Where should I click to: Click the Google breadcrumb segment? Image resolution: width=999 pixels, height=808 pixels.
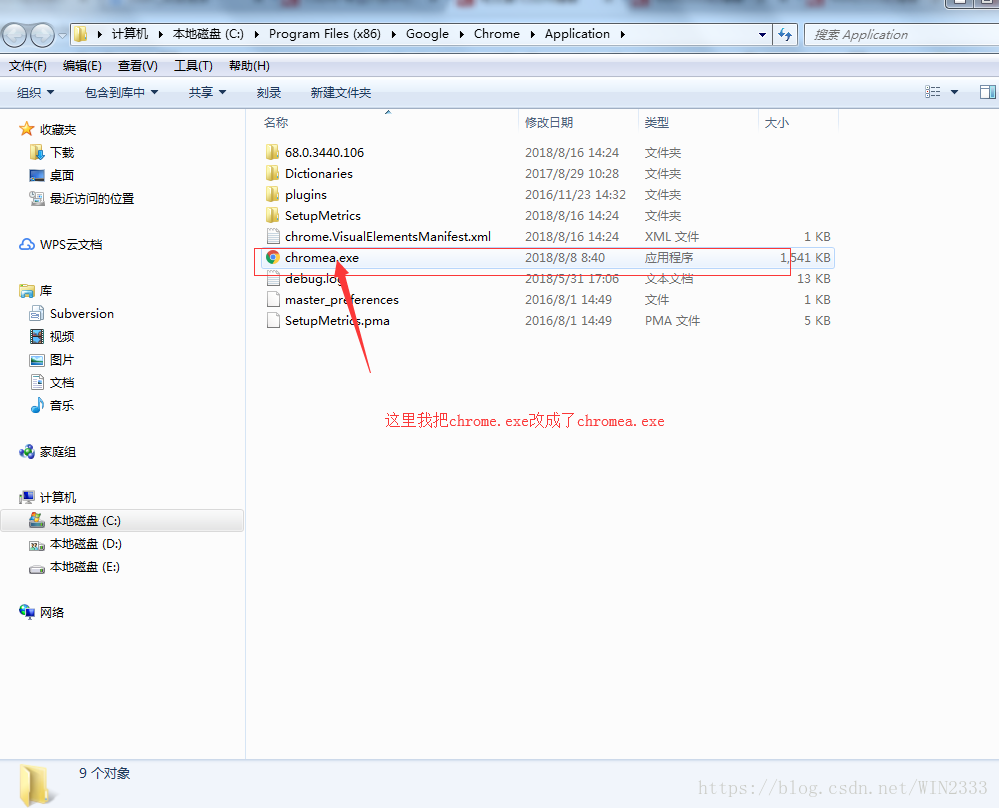point(428,34)
